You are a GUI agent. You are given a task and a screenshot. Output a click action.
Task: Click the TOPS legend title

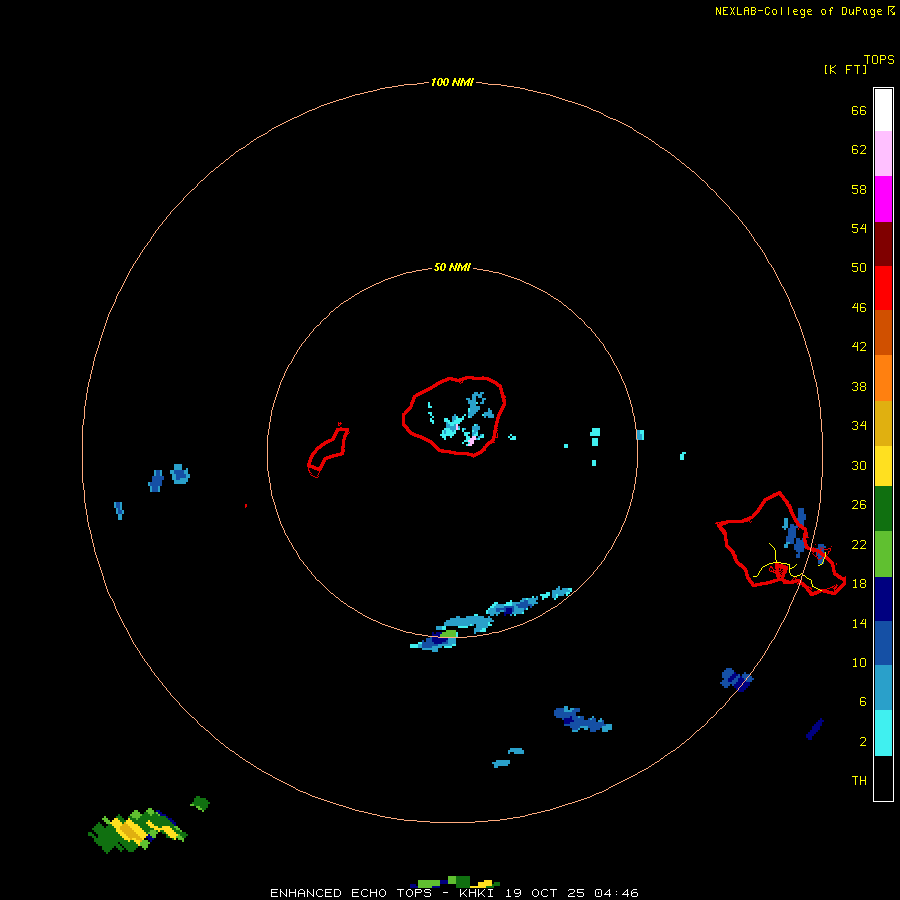pos(879,59)
